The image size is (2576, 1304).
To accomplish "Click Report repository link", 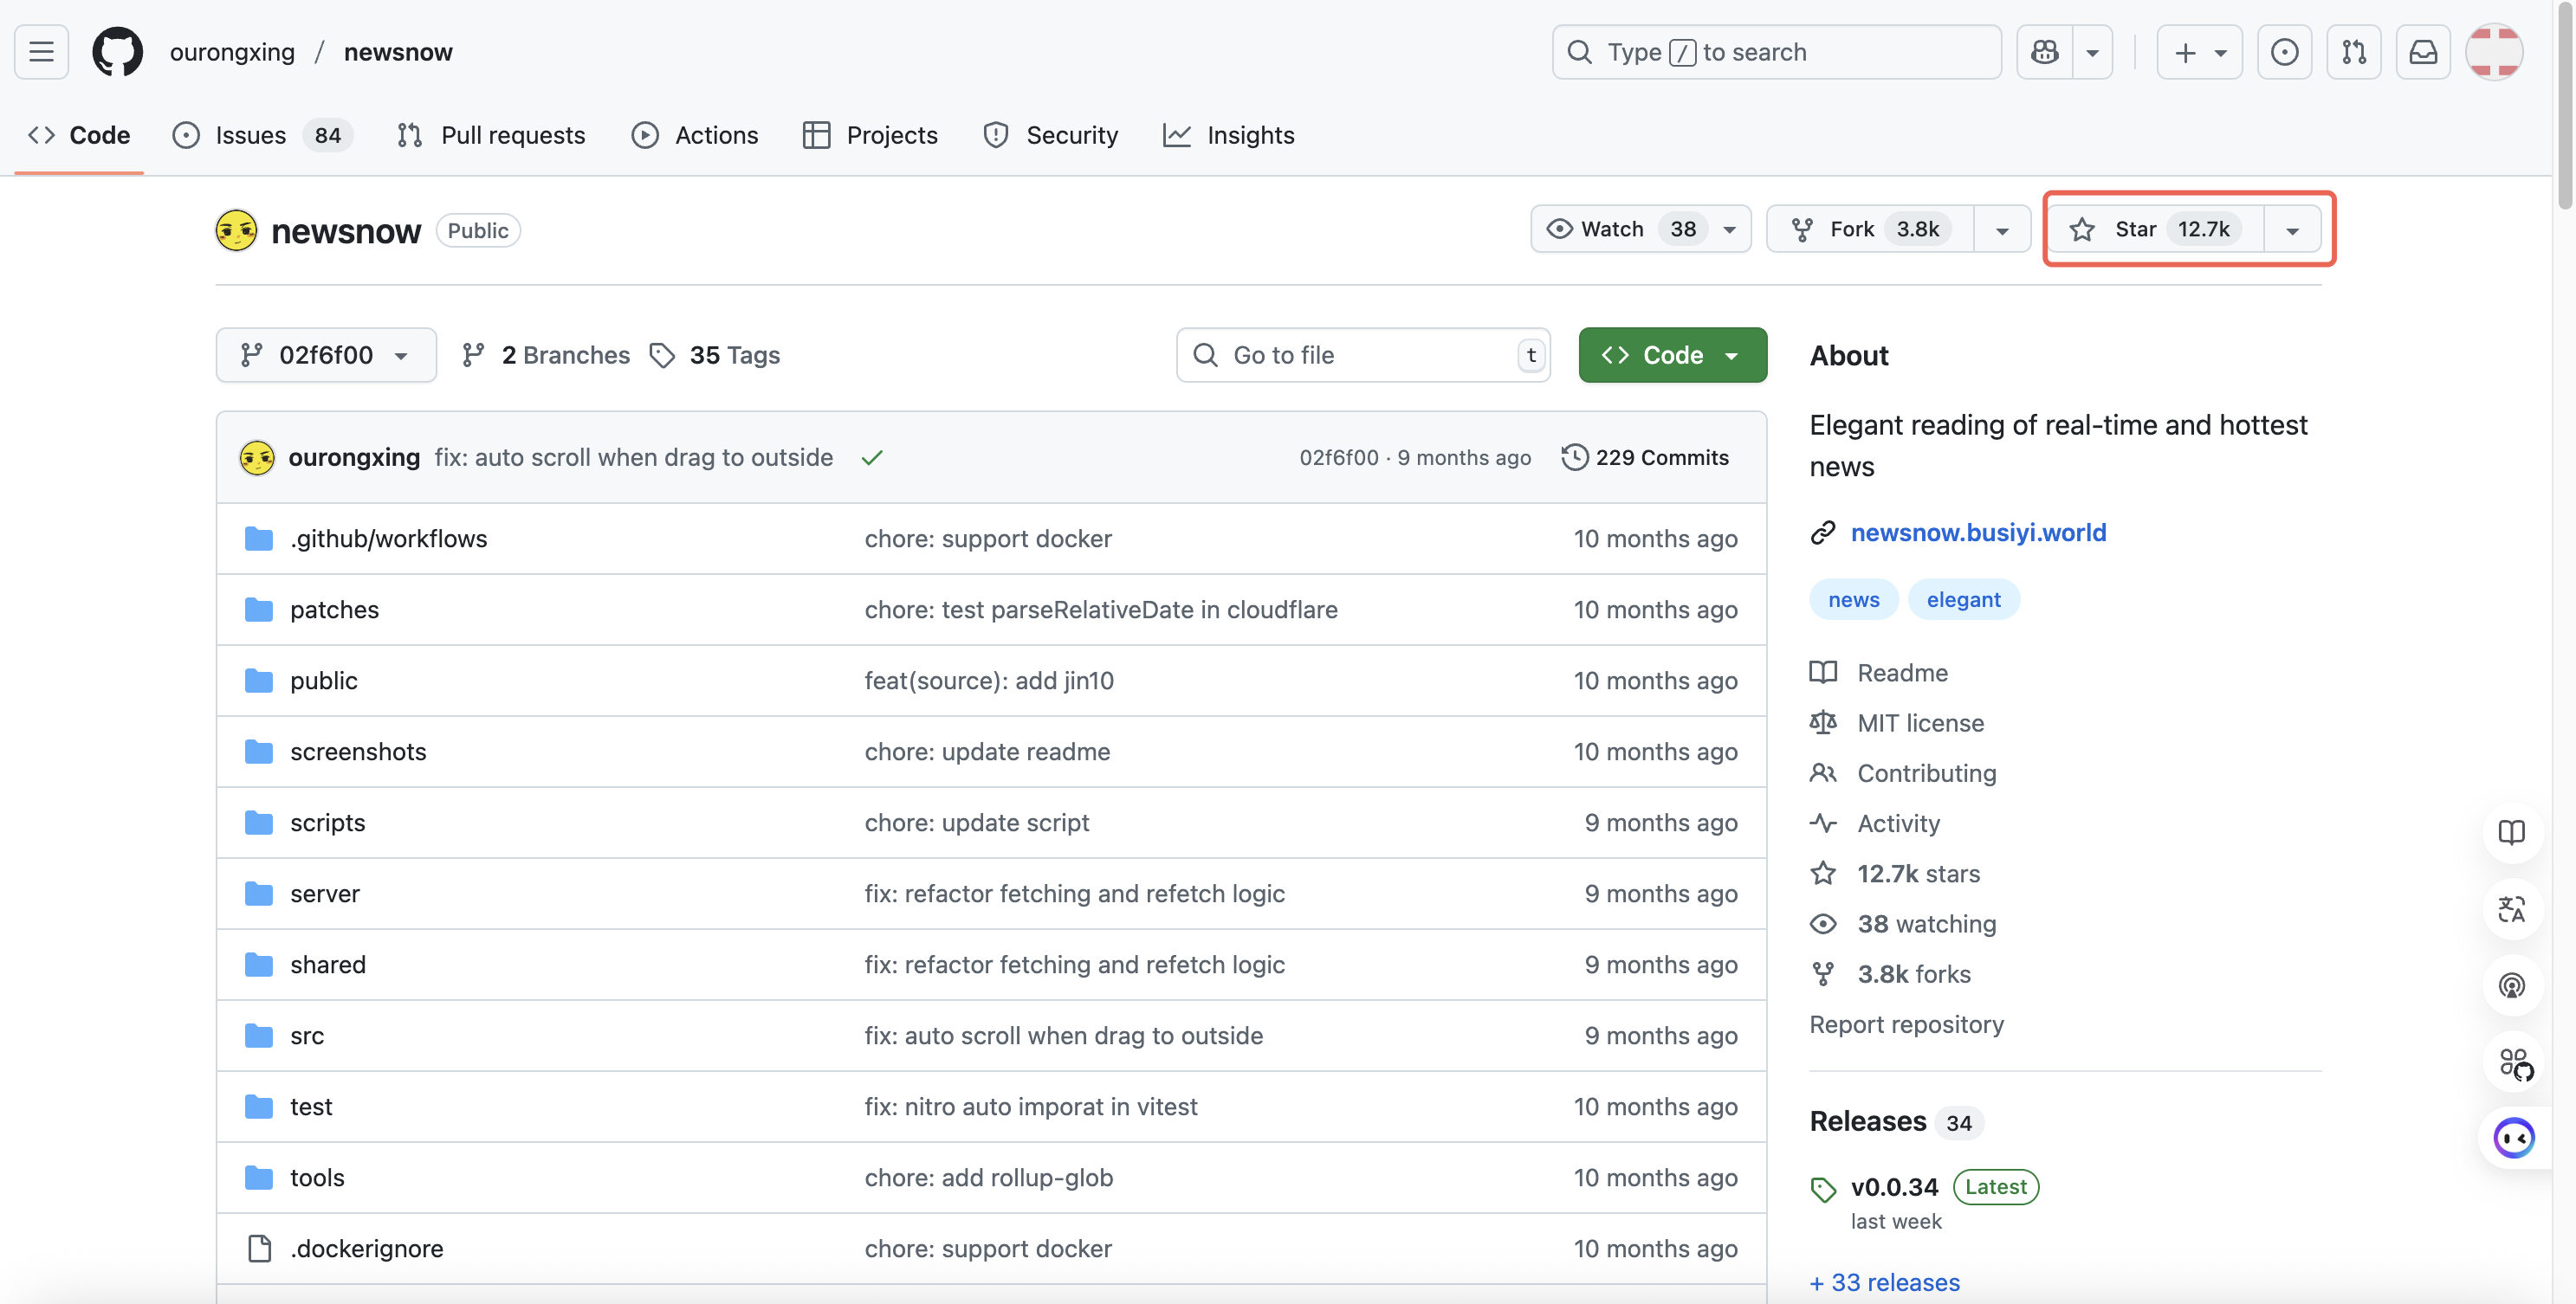I will [1907, 1025].
